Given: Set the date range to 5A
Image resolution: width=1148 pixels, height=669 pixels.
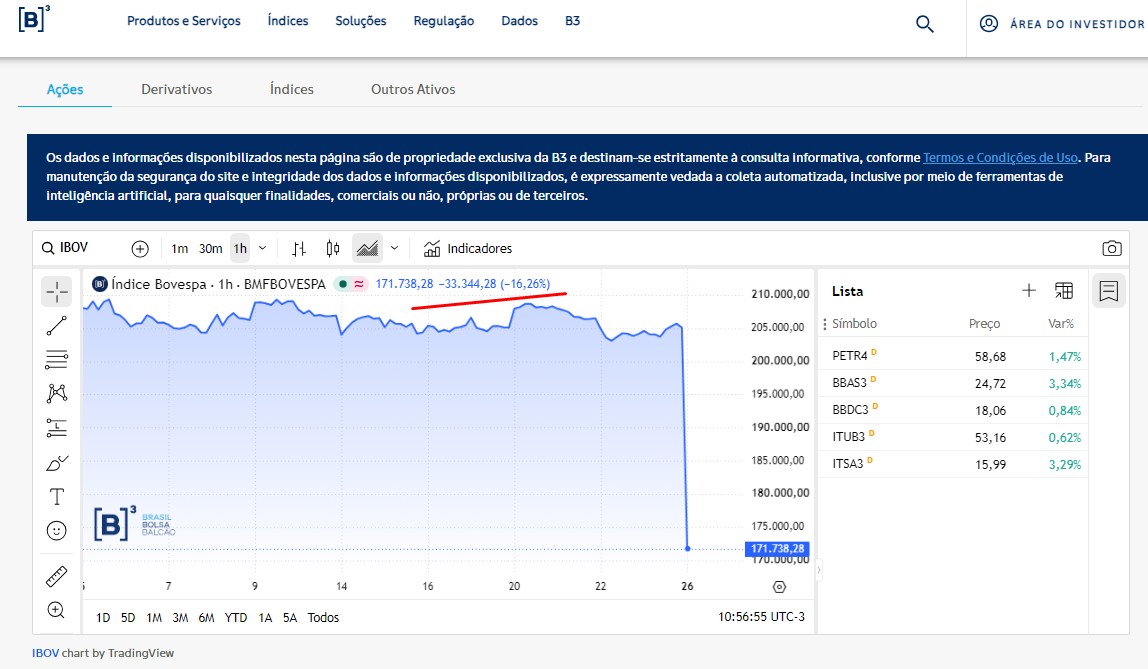Looking at the screenshot, I should click(x=290, y=618).
